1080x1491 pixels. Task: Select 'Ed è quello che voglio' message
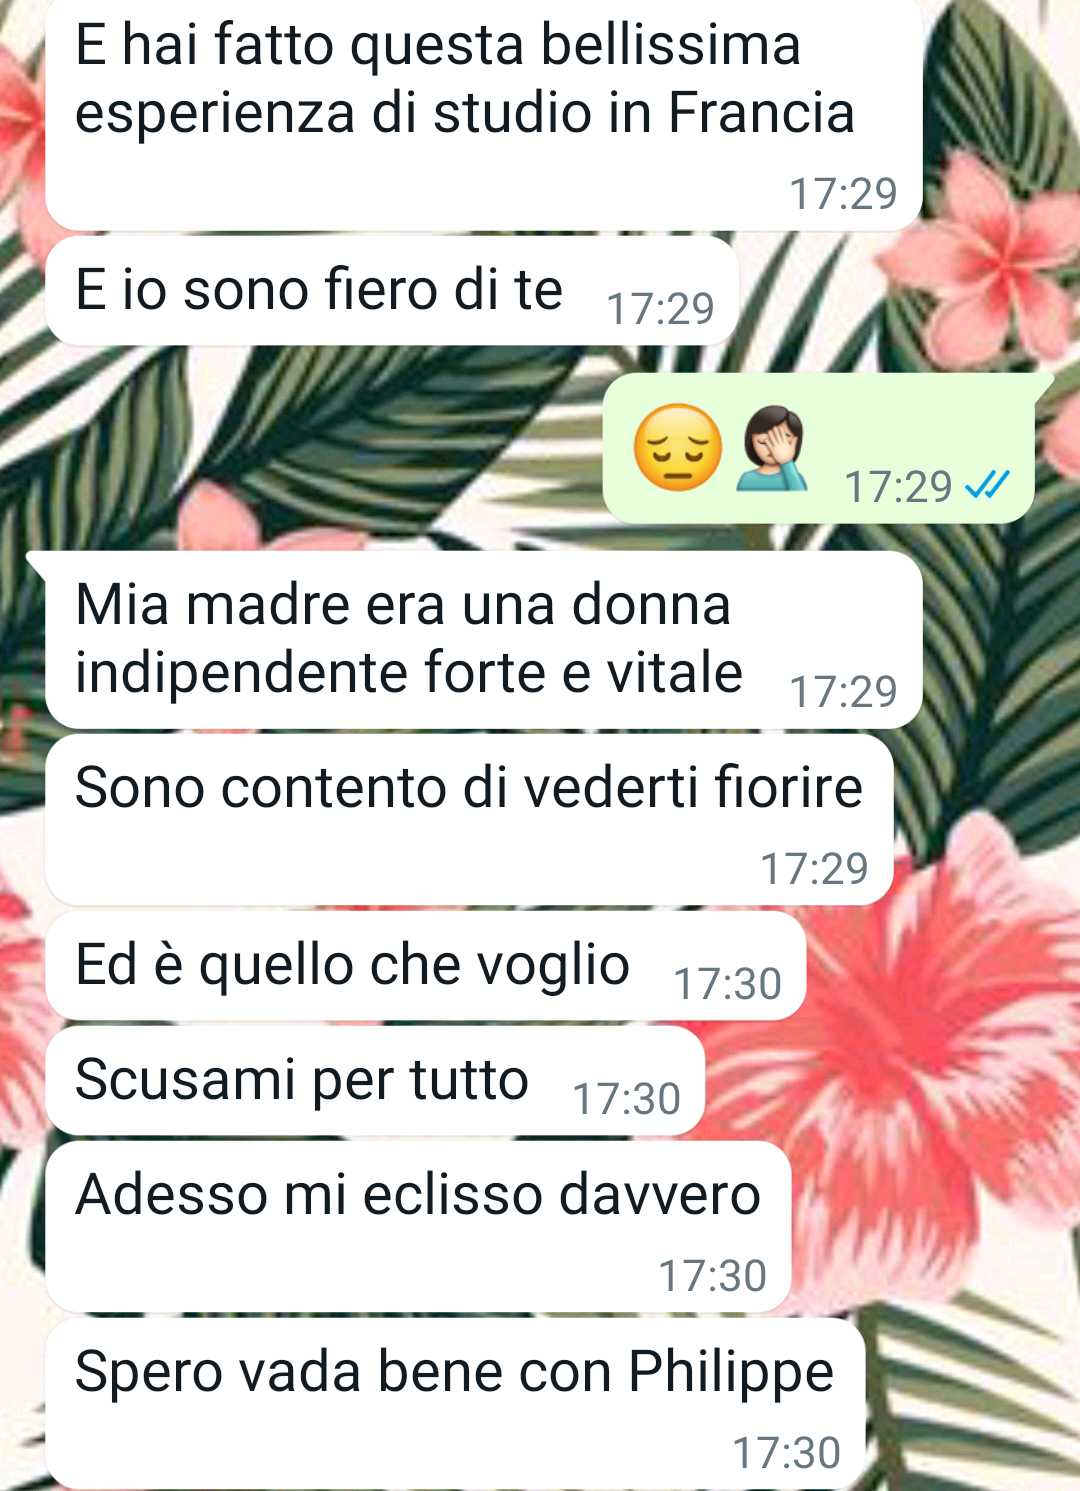[426, 966]
